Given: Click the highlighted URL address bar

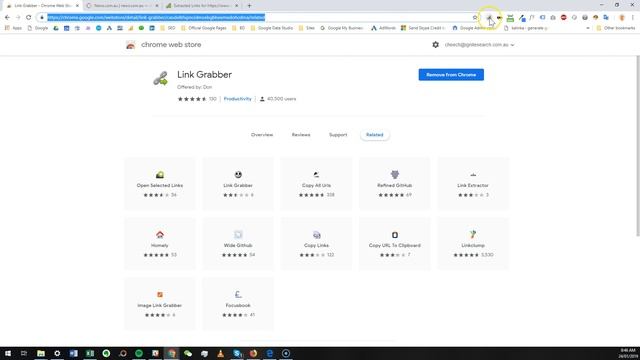Looking at the screenshot, I should pos(156,18).
